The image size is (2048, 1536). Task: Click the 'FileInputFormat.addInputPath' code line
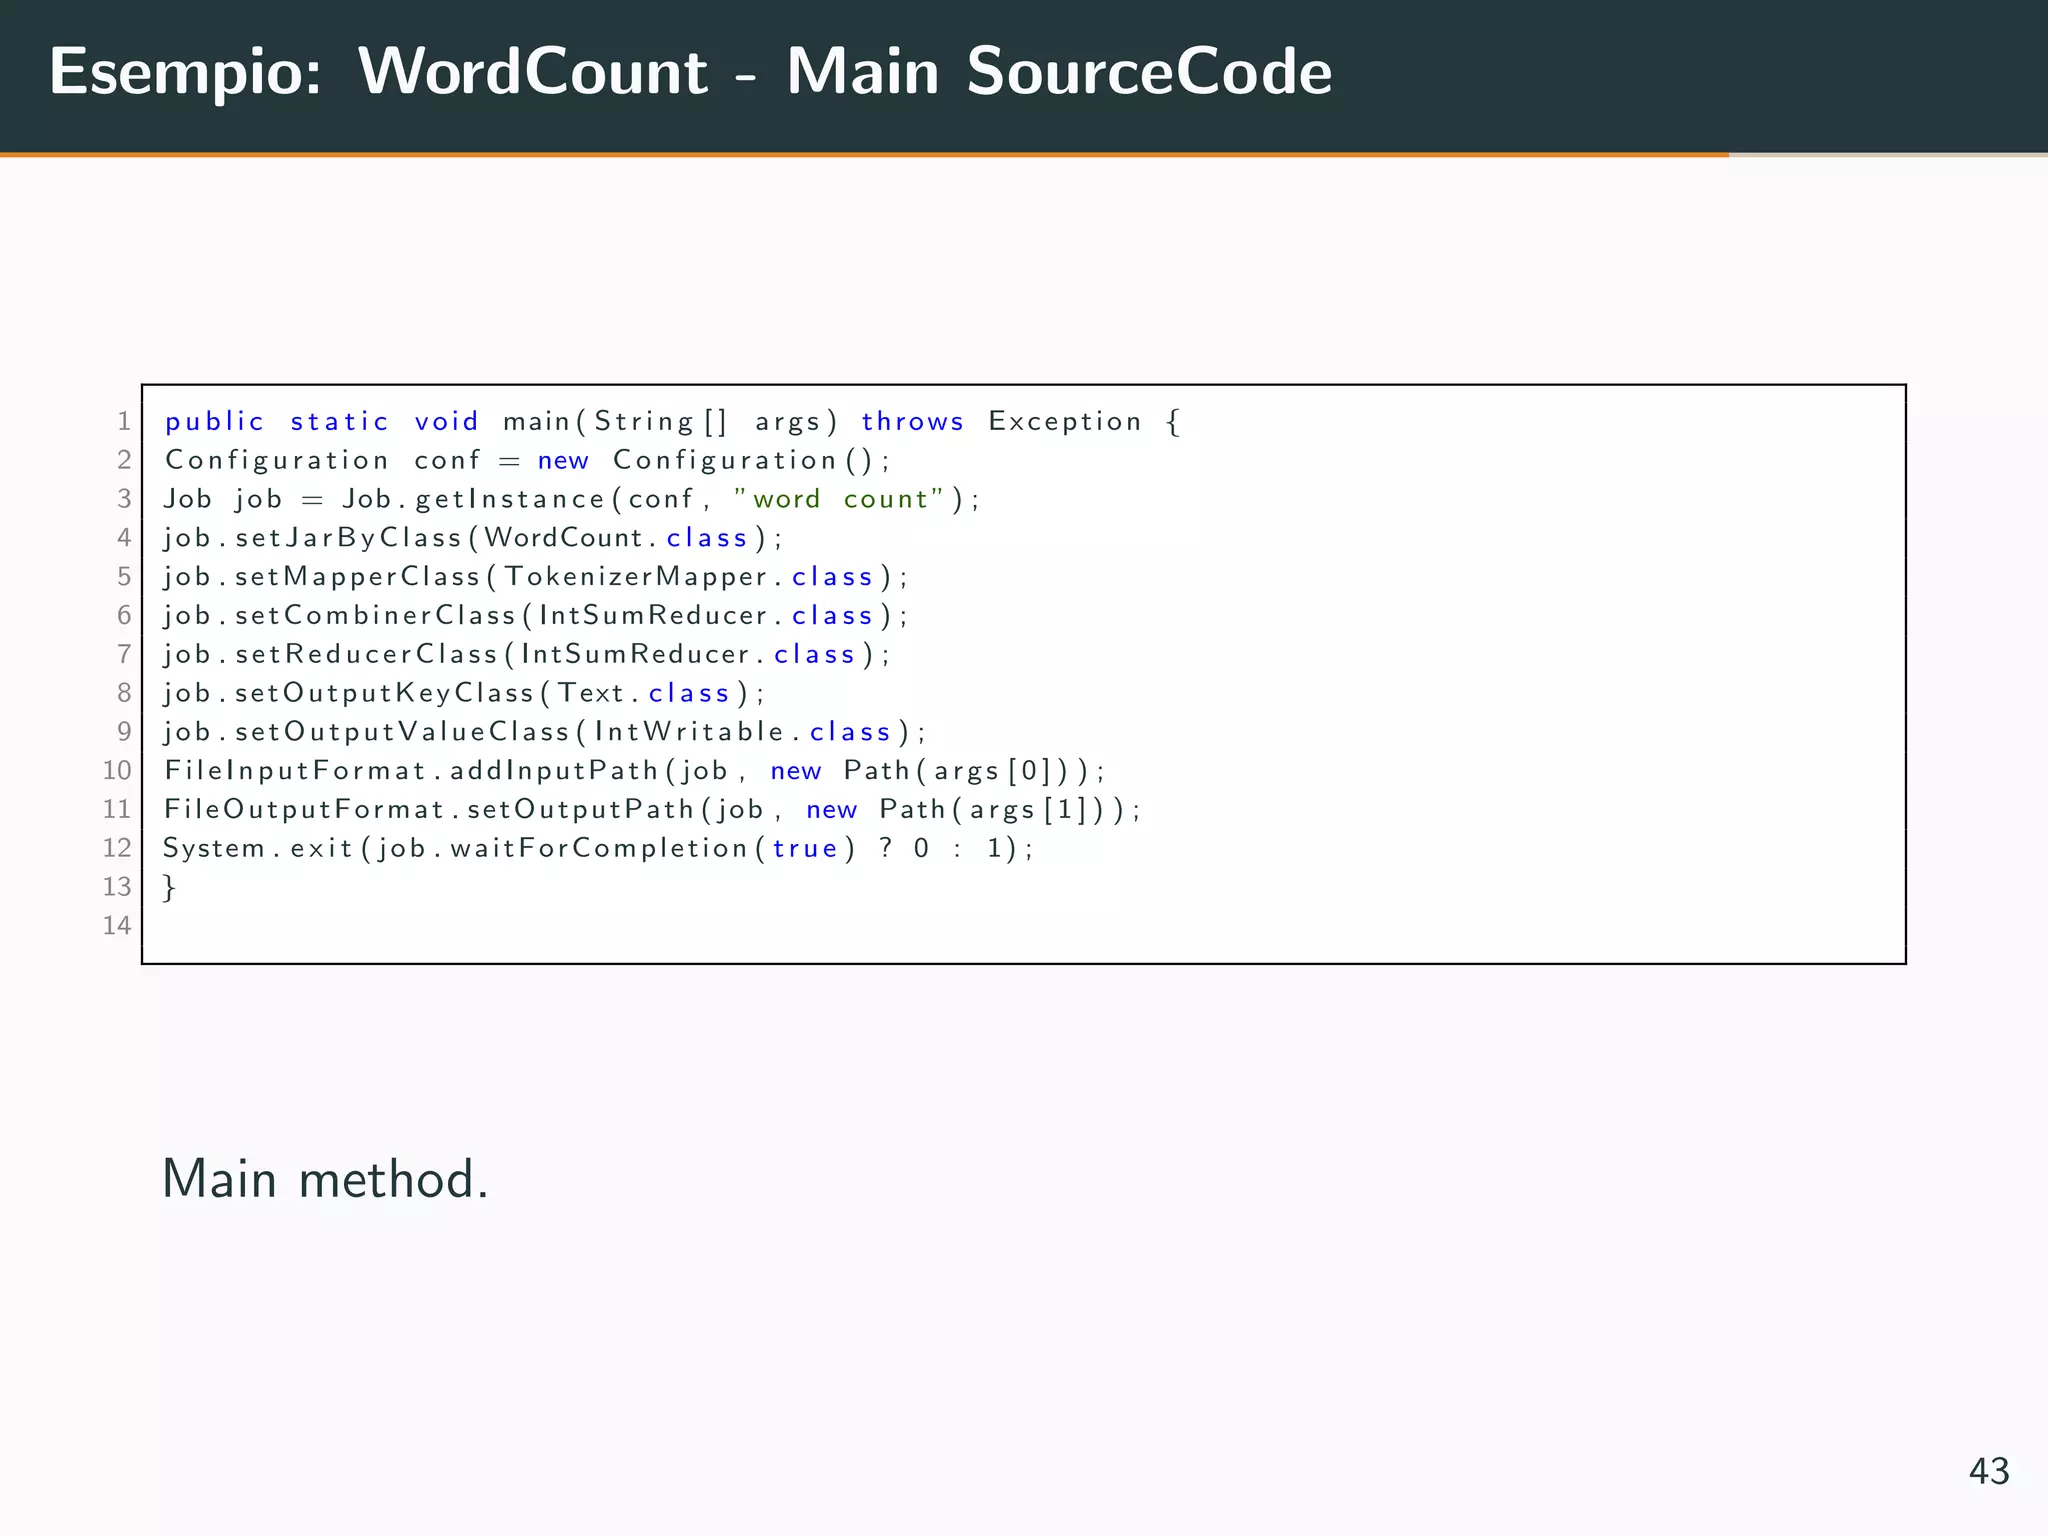tap(635, 771)
